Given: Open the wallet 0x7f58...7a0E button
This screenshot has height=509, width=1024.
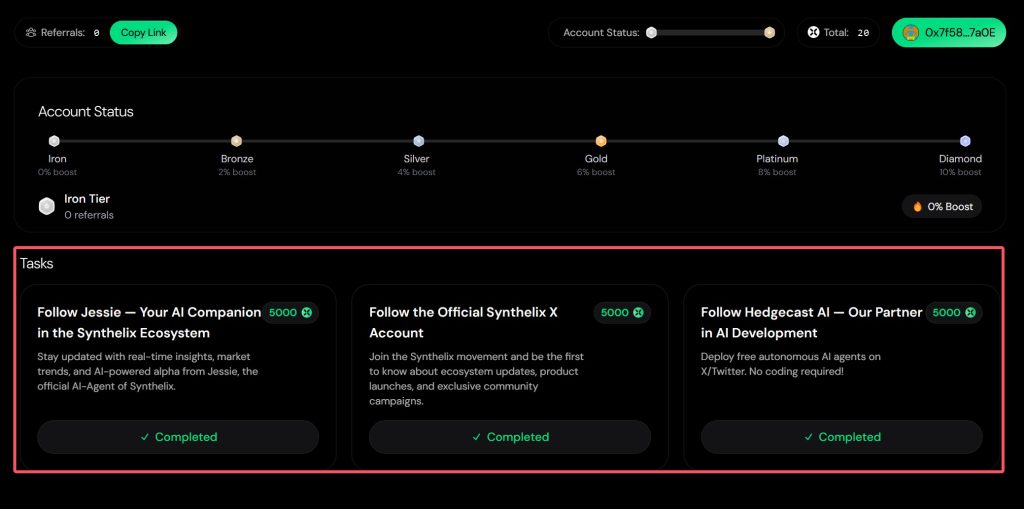Looking at the screenshot, I should (x=949, y=33).
